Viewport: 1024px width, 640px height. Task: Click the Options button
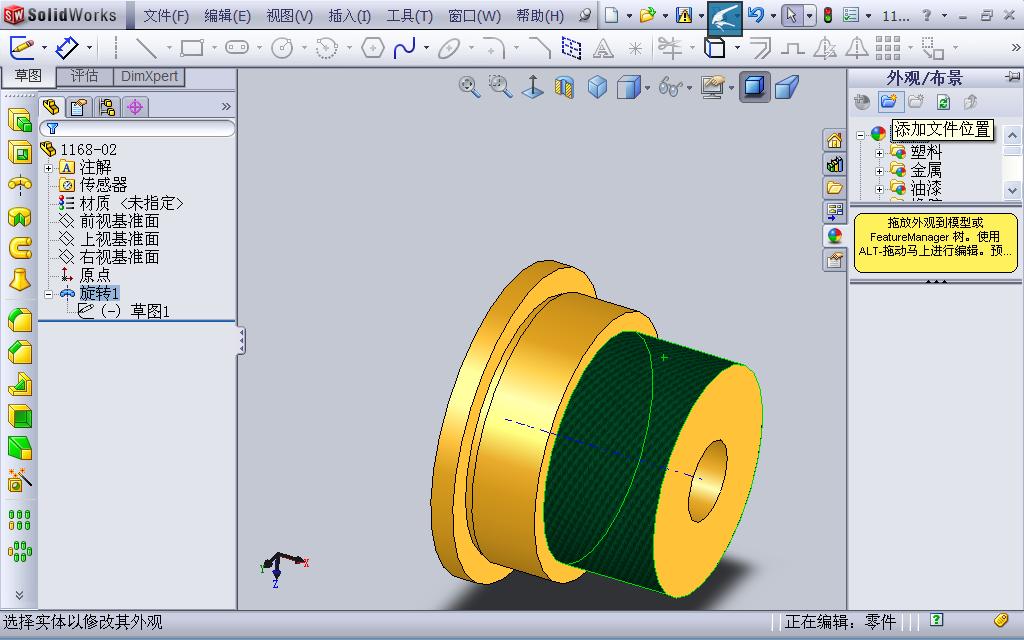tap(850, 15)
